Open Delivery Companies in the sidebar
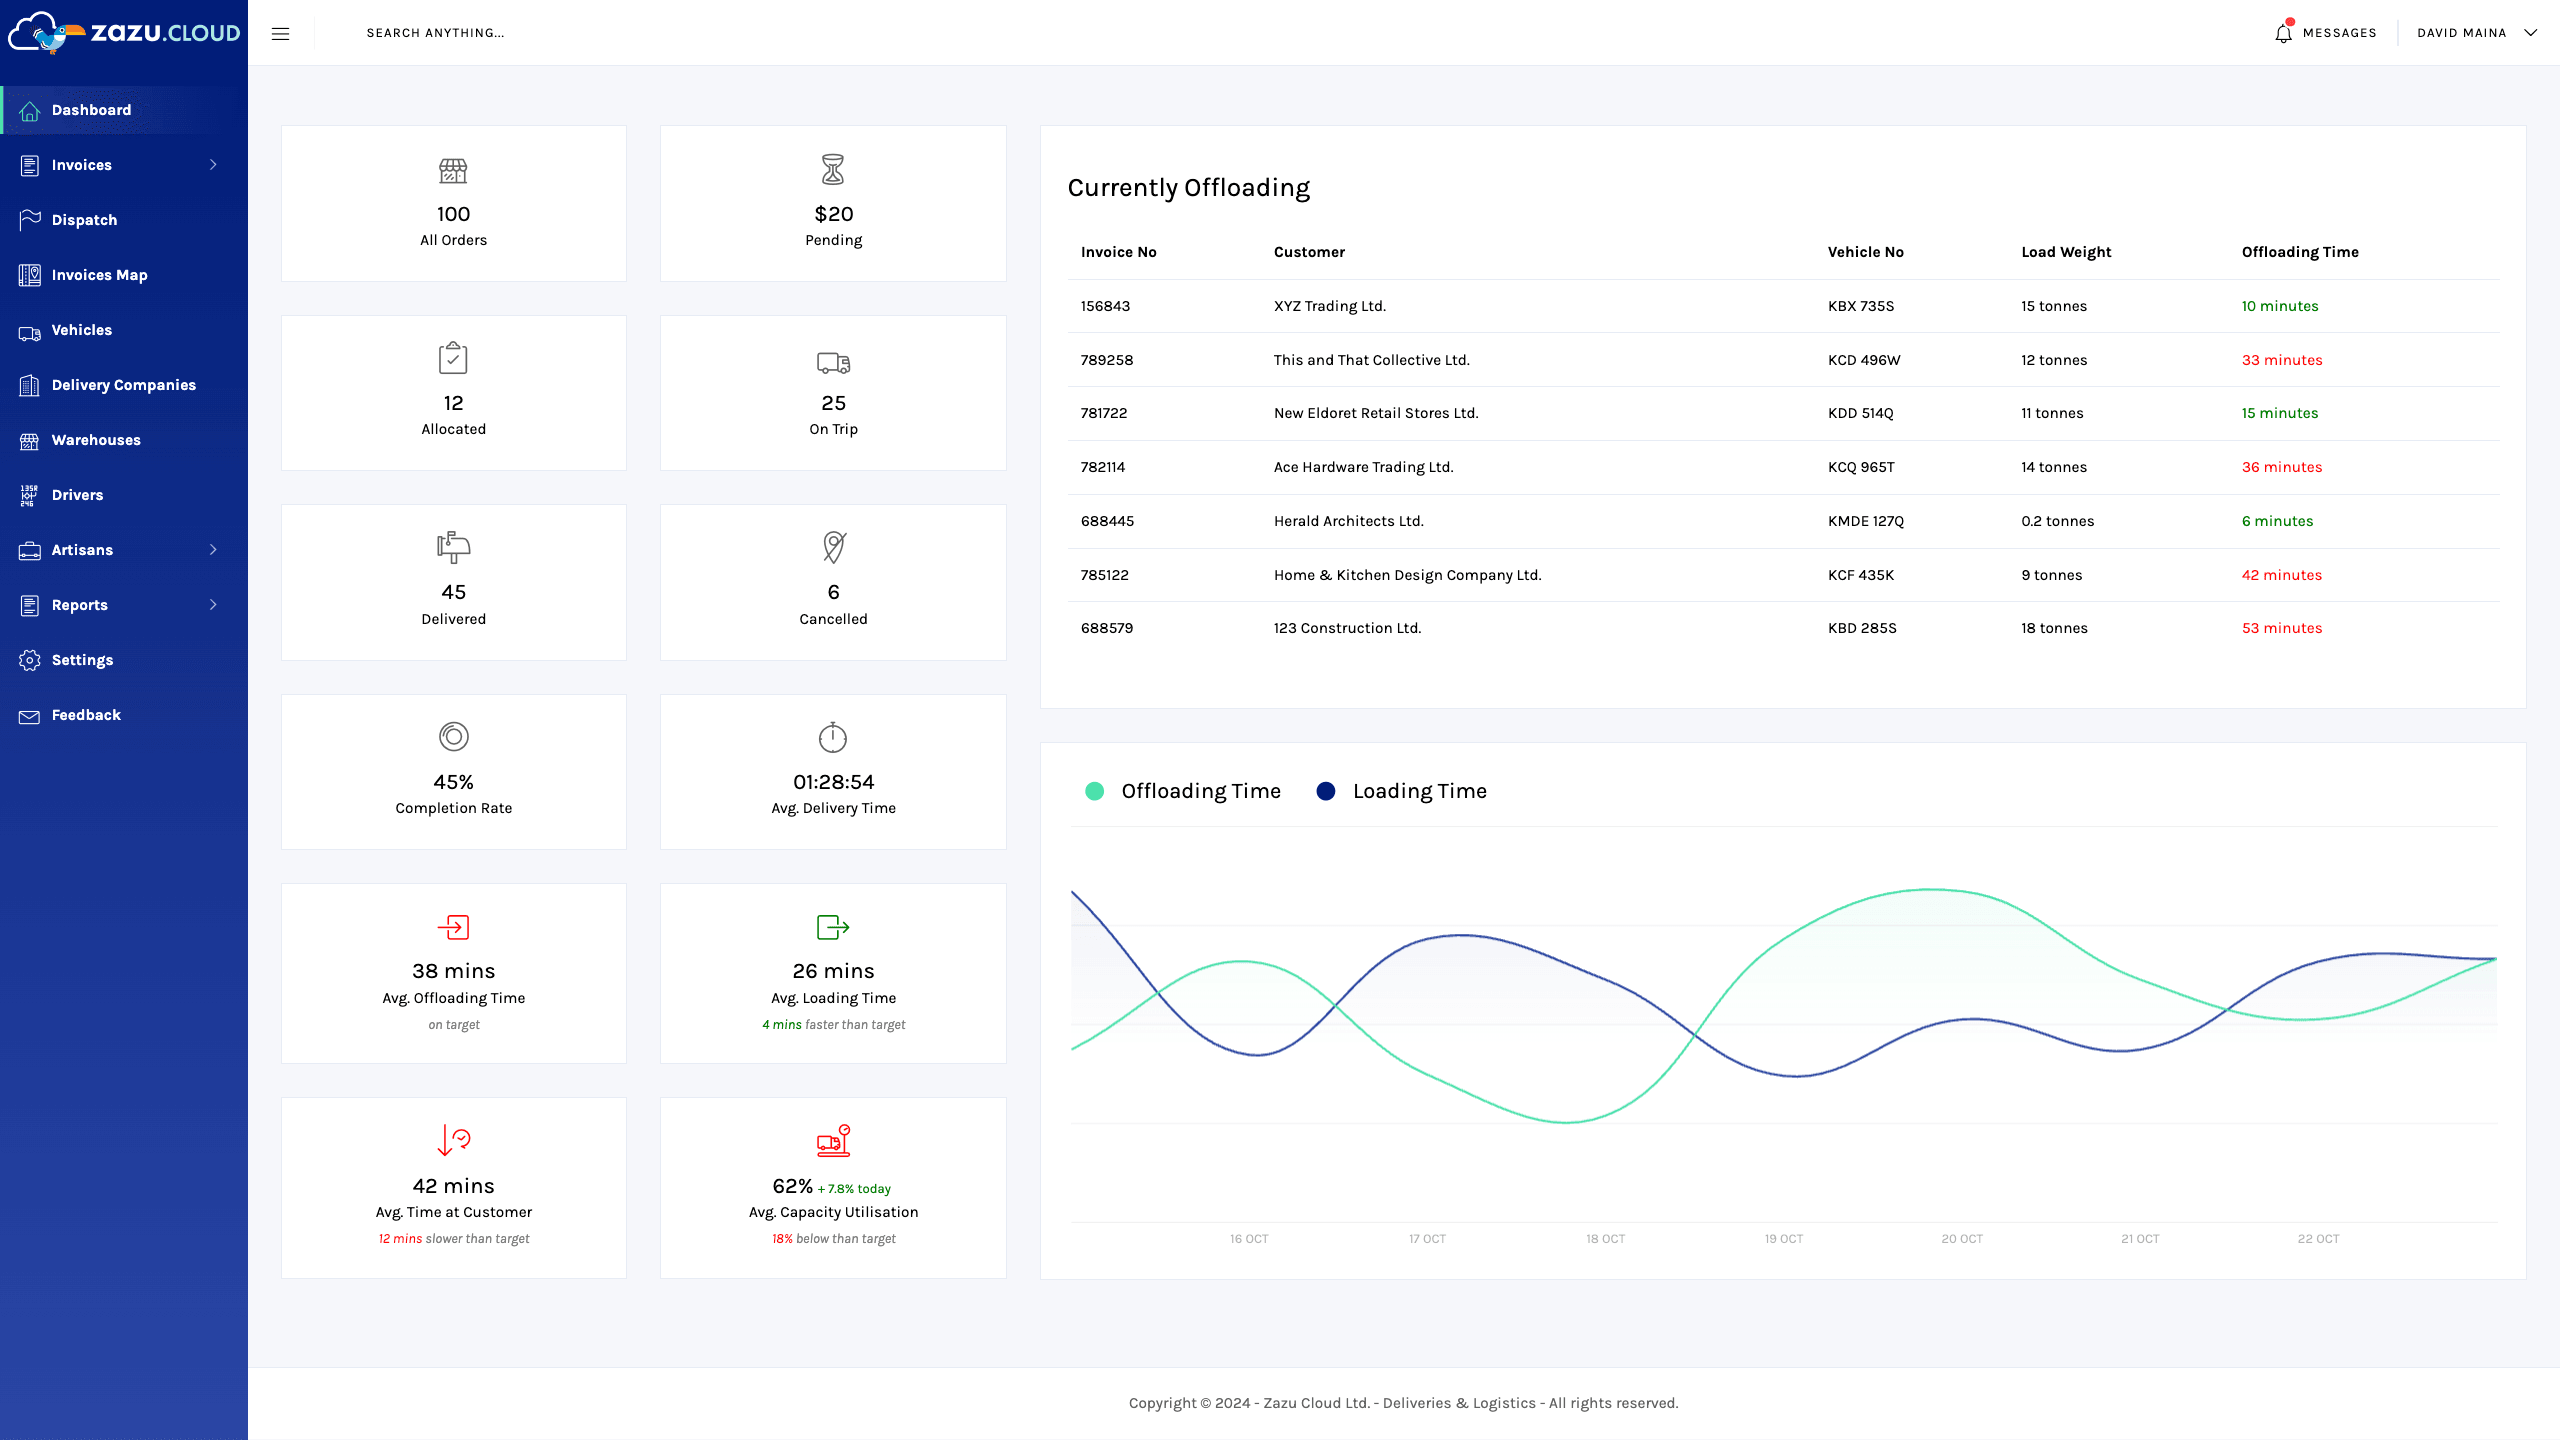Image resolution: width=2560 pixels, height=1440 pixels. (124, 385)
